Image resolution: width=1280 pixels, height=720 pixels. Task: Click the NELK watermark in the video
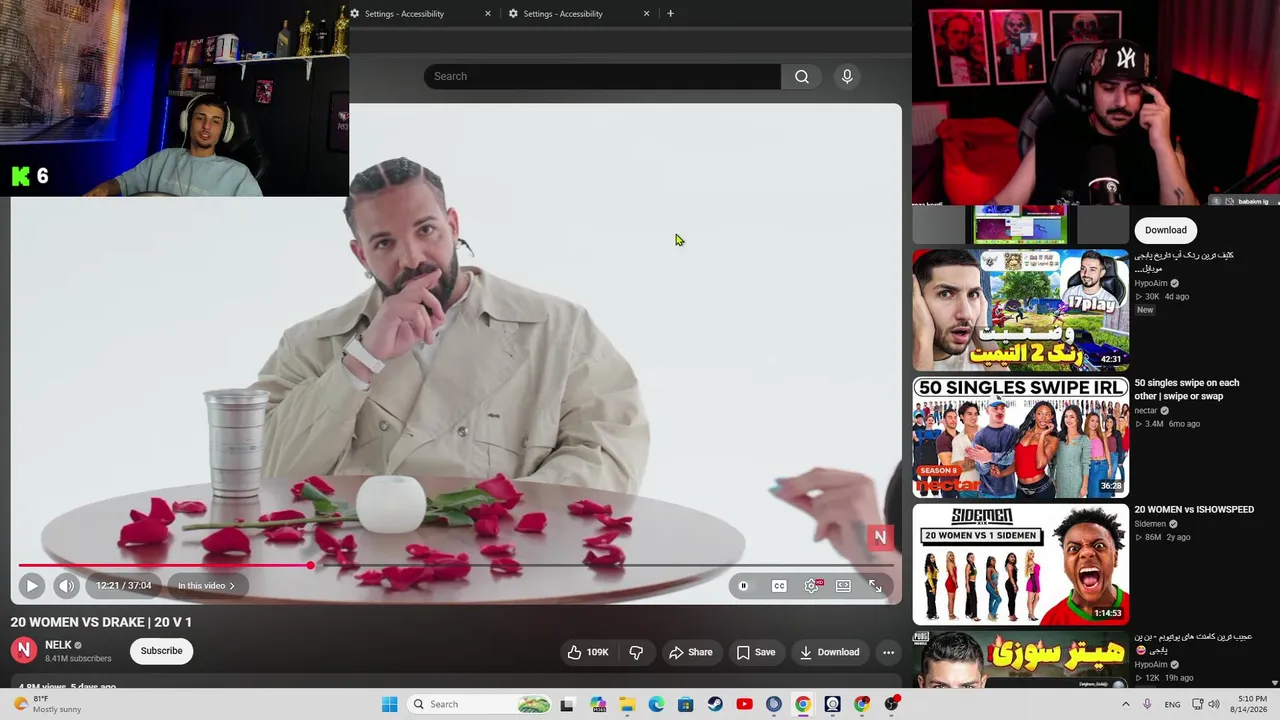point(880,538)
